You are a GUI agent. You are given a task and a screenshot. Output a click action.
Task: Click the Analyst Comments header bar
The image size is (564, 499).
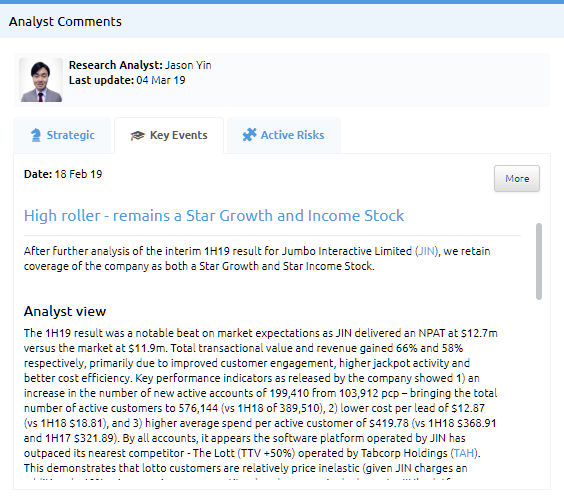pyautogui.click(x=282, y=22)
